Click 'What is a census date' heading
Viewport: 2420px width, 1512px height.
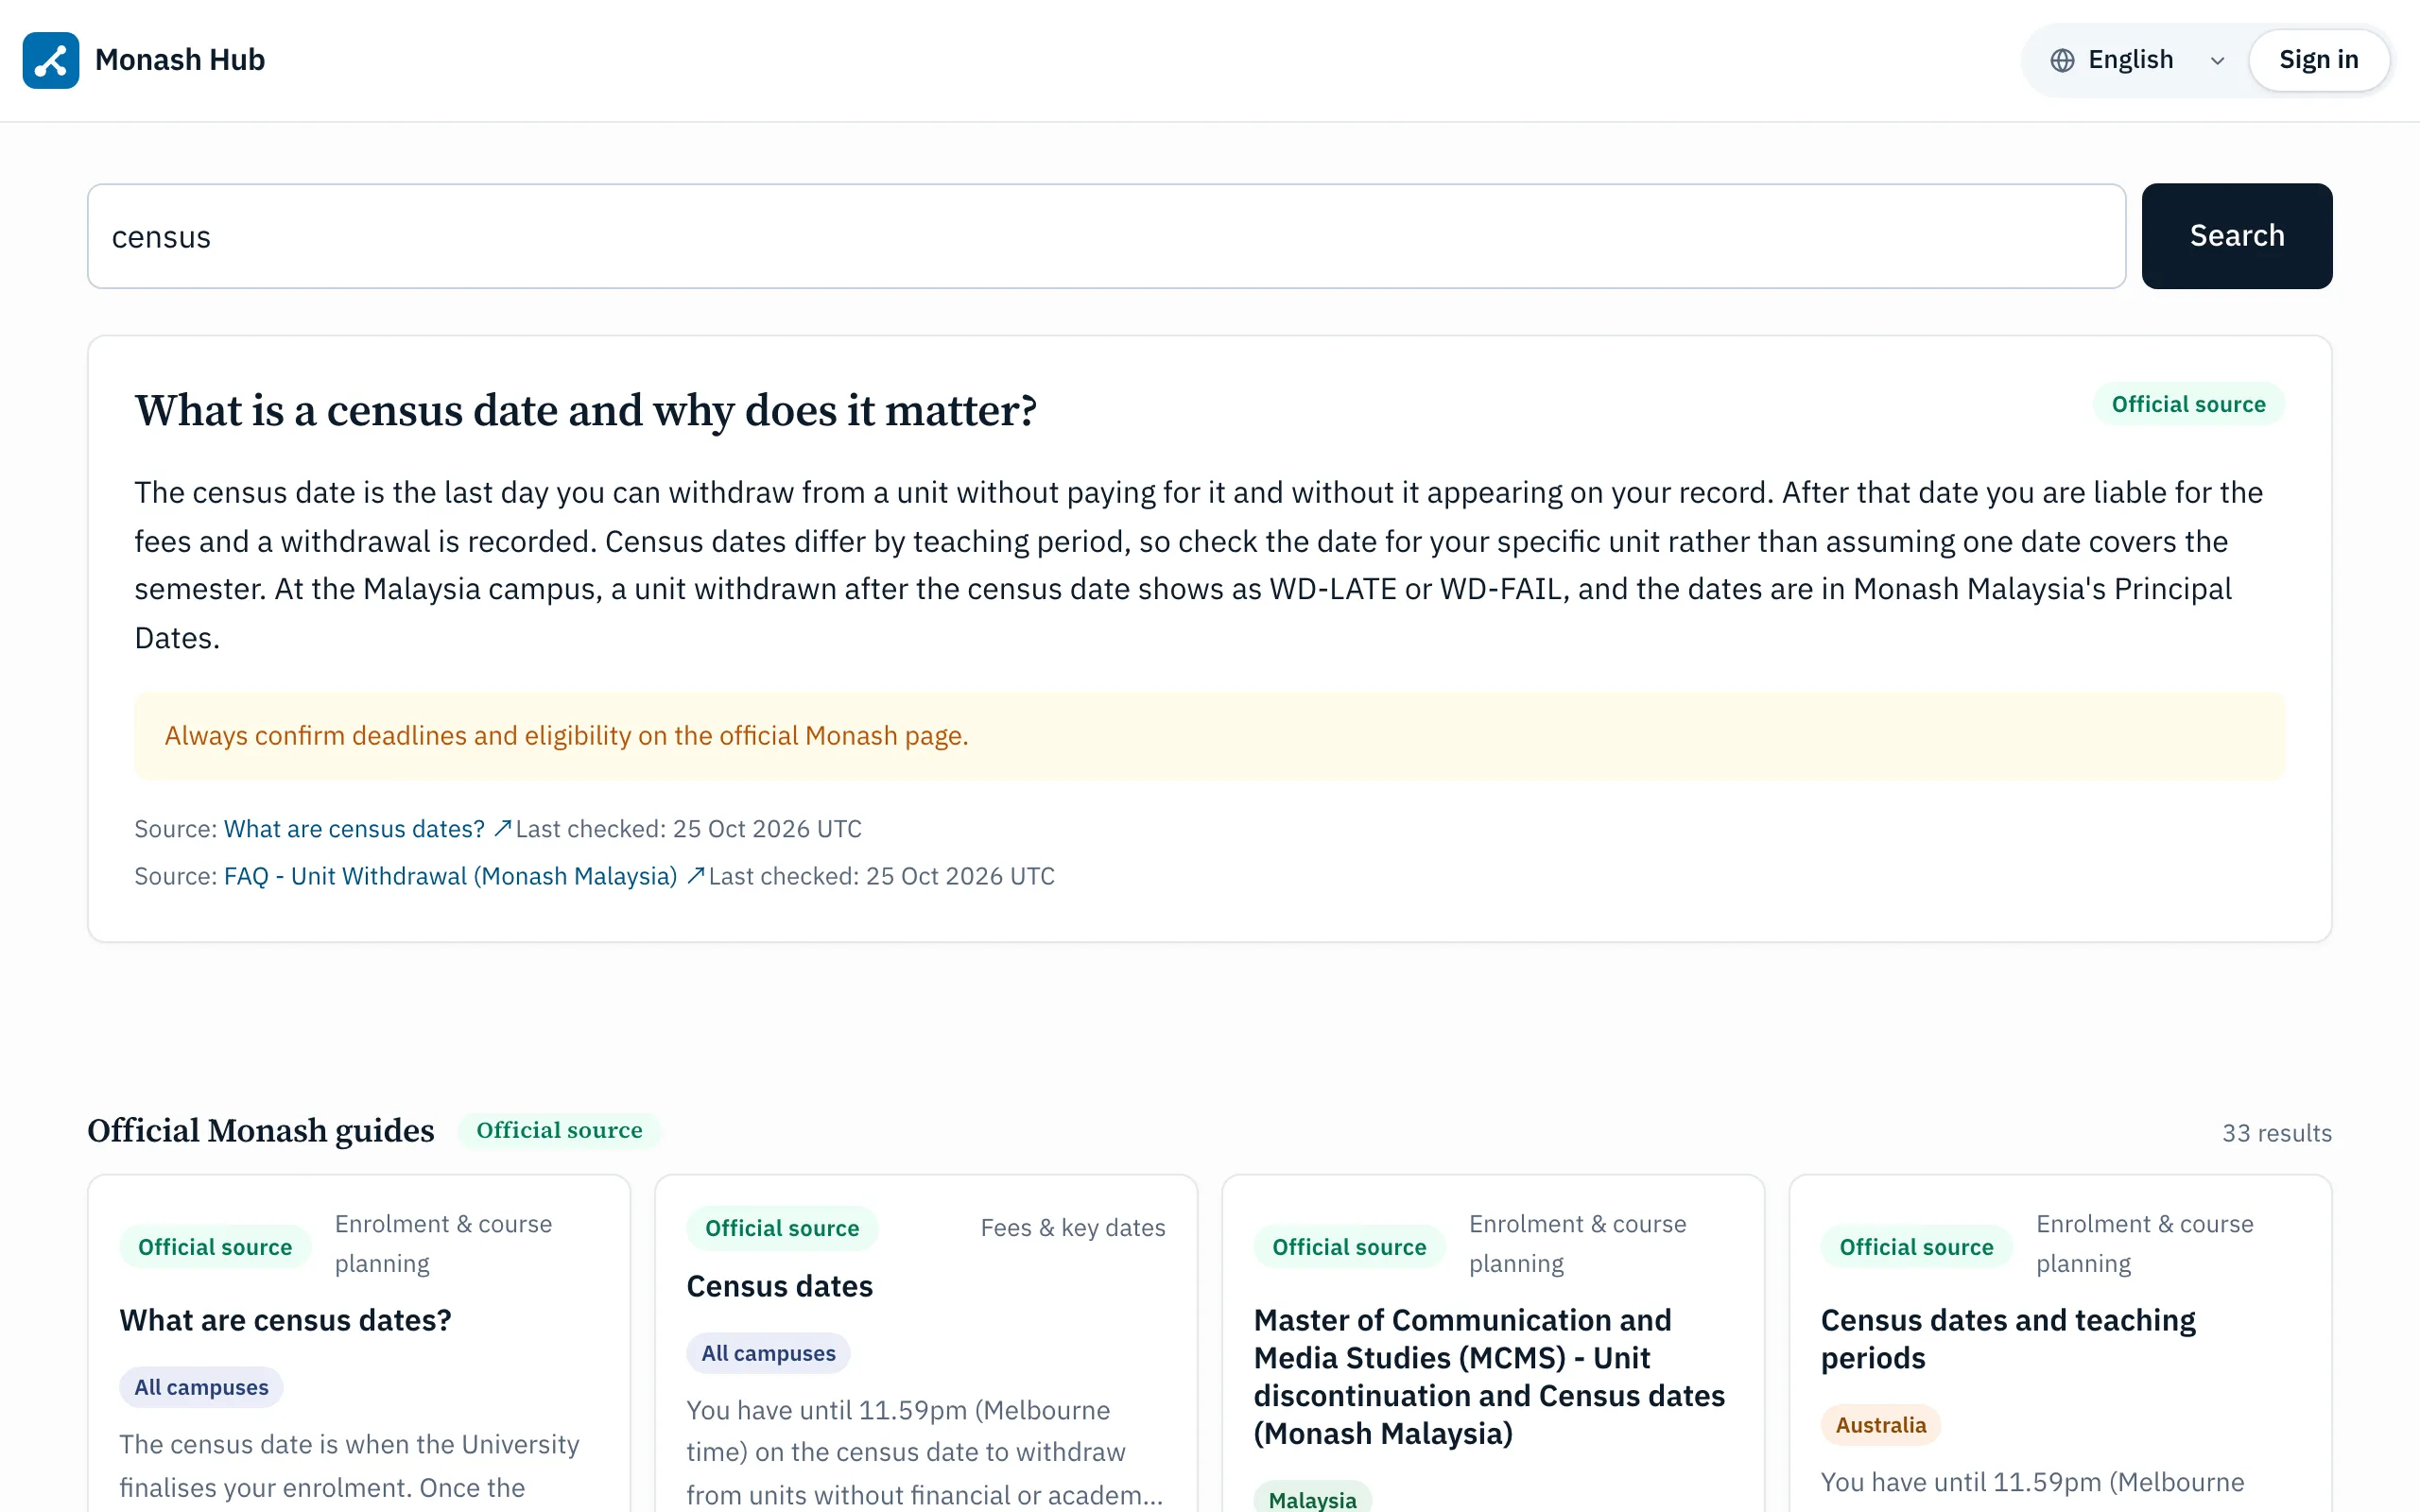tap(586, 411)
